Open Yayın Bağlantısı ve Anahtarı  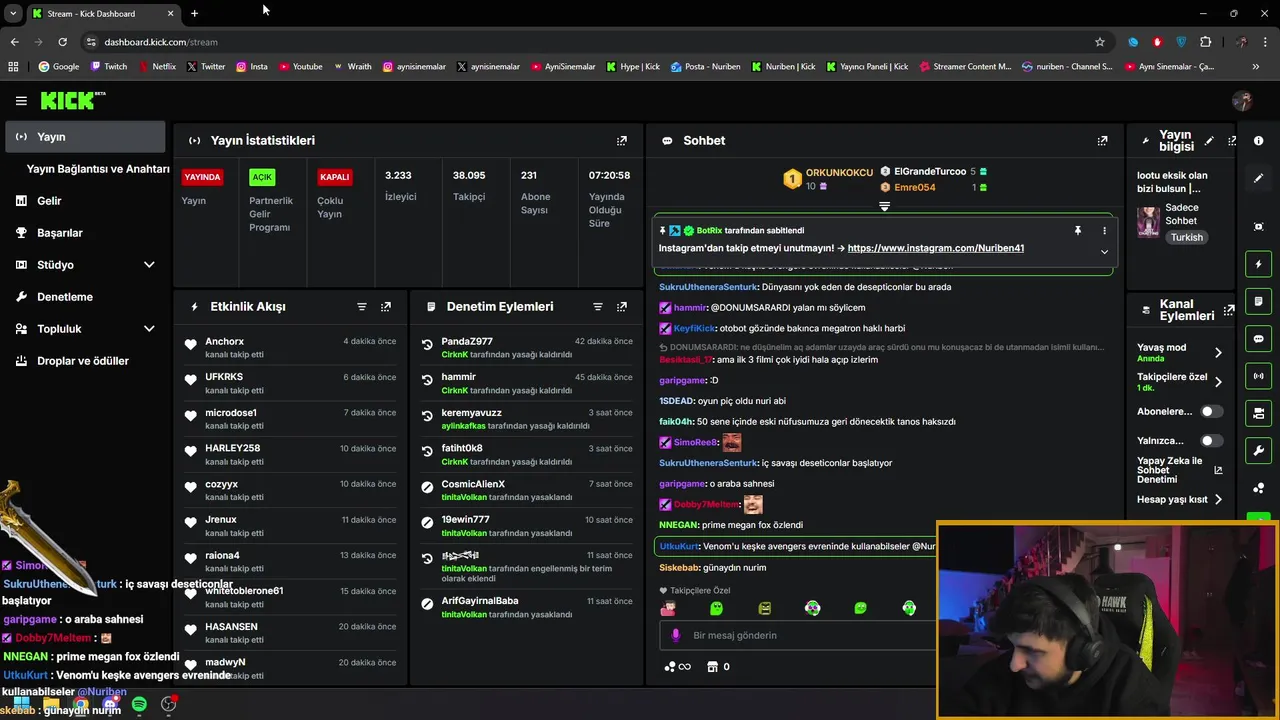[x=97, y=169]
